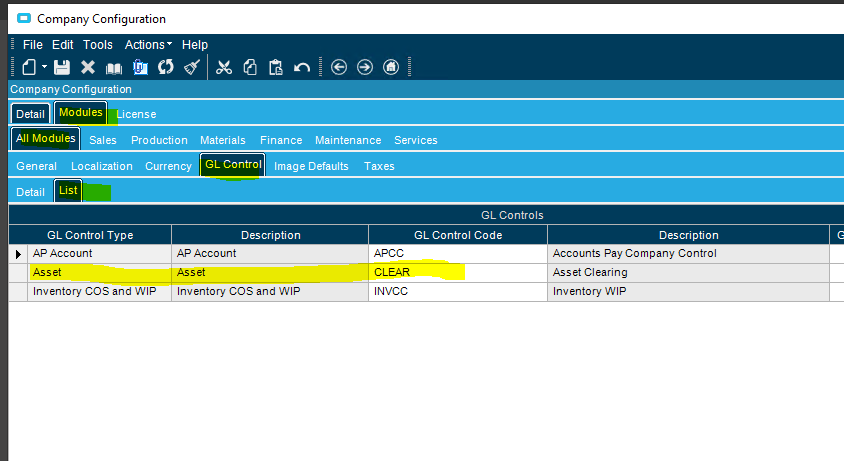The width and height of the screenshot is (844, 461).
Task: Click Description header next to GL Control Code
Action: [x=688, y=235]
